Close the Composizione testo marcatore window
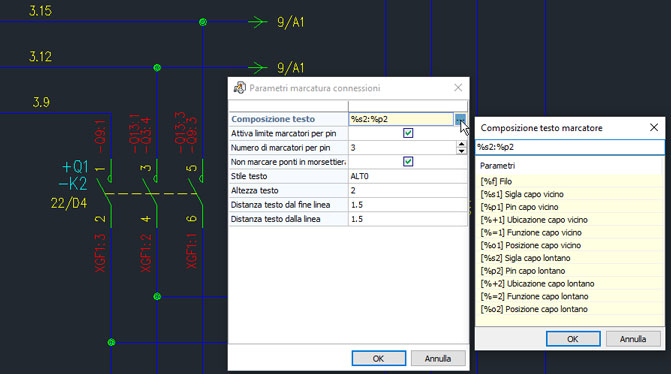Image resolution: width=671 pixels, height=374 pixels. coord(654,128)
